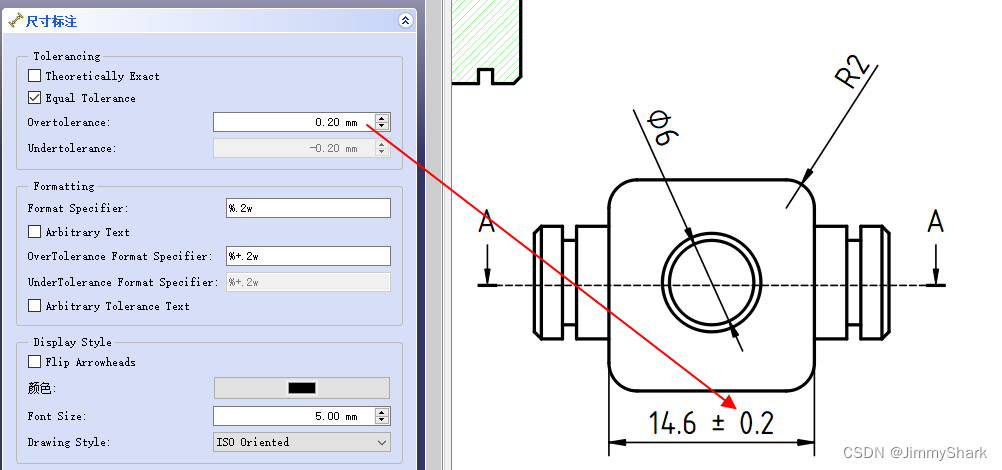The image size is (1002, 470).
Task: Enable the Arbitrary Tolerance Text checkbox
Action: coord(35,306)
